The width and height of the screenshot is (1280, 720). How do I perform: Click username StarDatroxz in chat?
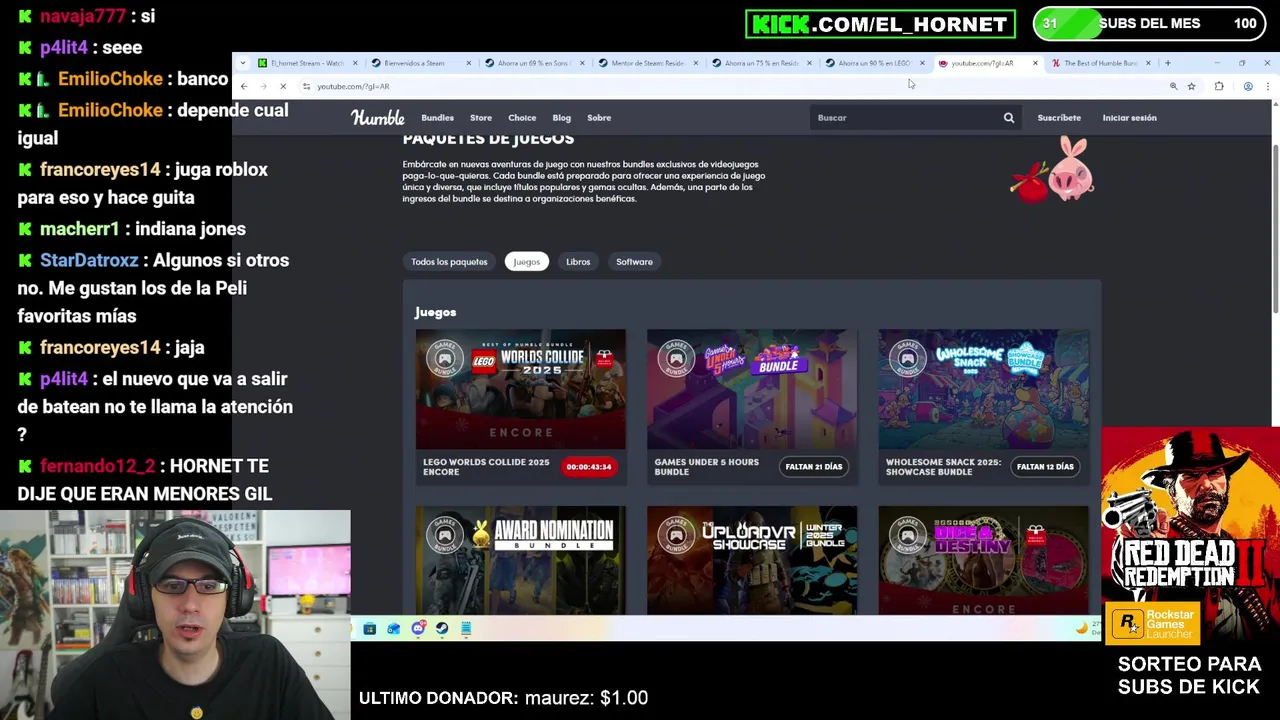89,260
